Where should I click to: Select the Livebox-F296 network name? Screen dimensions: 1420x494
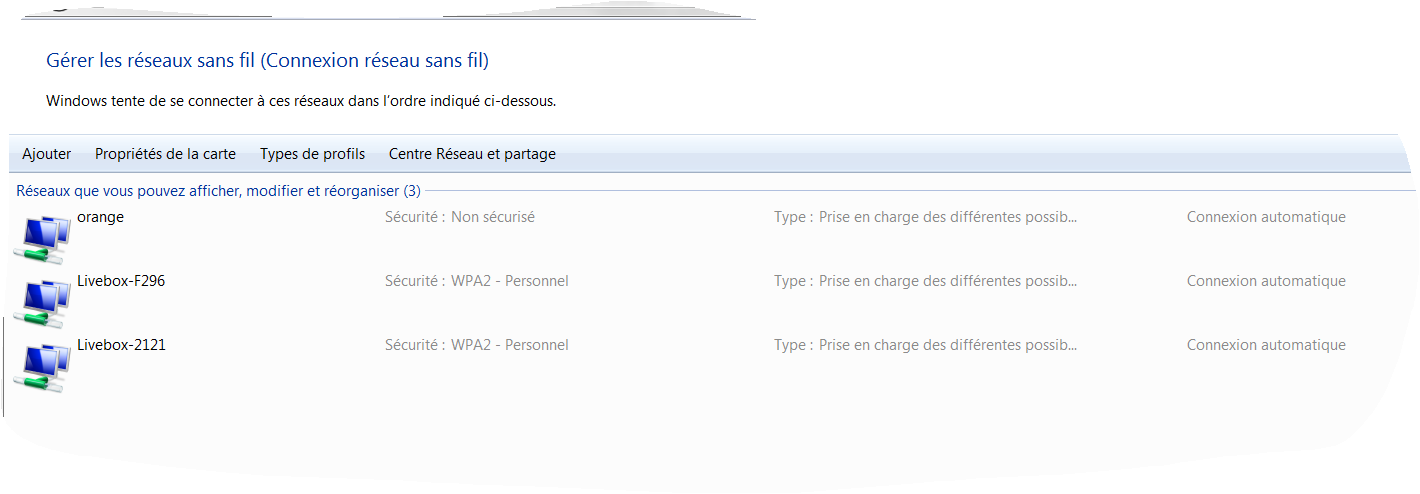point(121,281)
